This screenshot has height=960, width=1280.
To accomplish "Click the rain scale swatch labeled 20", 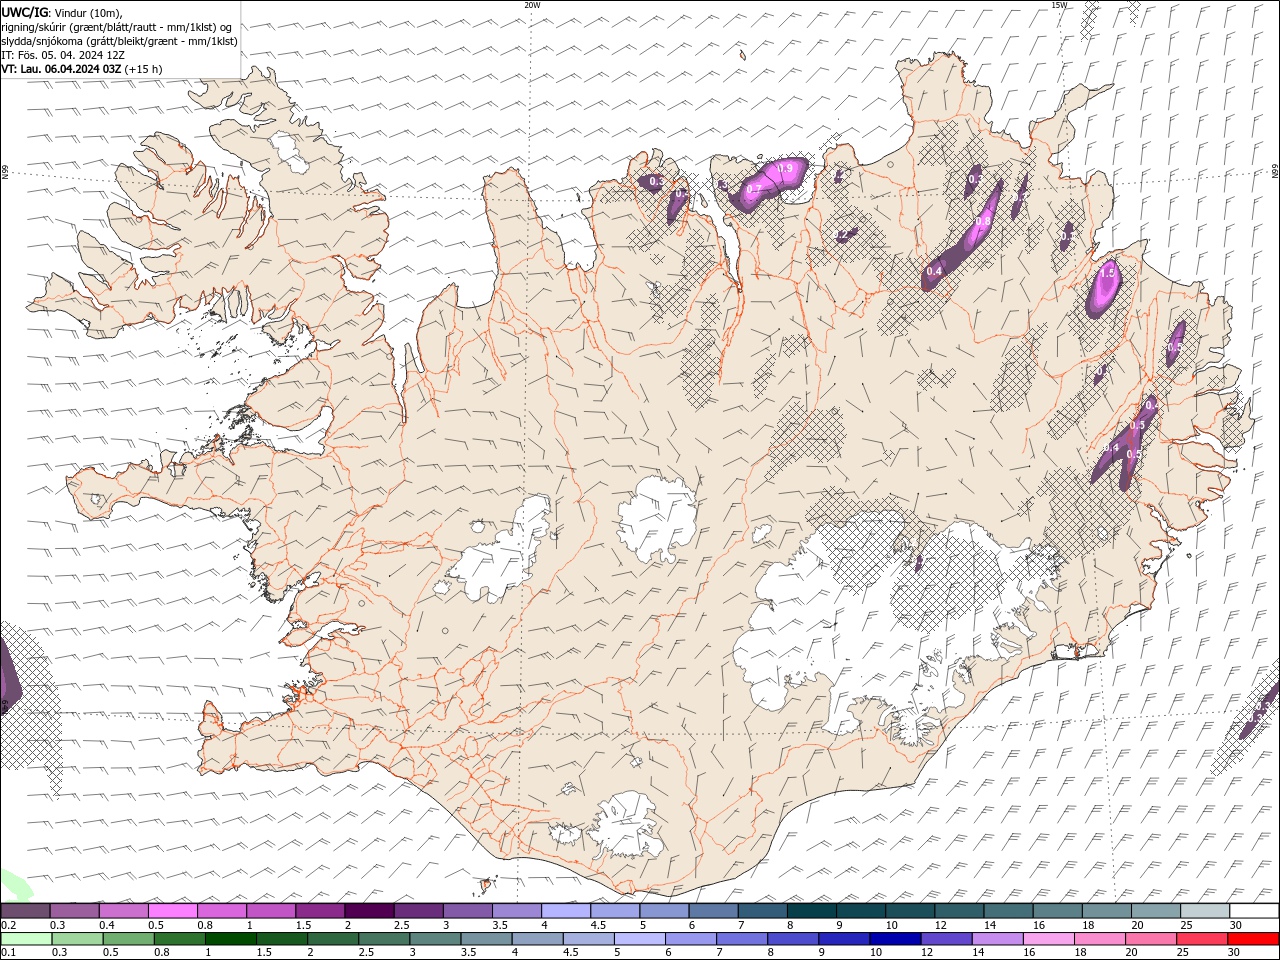I will click(x=1150, y=939).
